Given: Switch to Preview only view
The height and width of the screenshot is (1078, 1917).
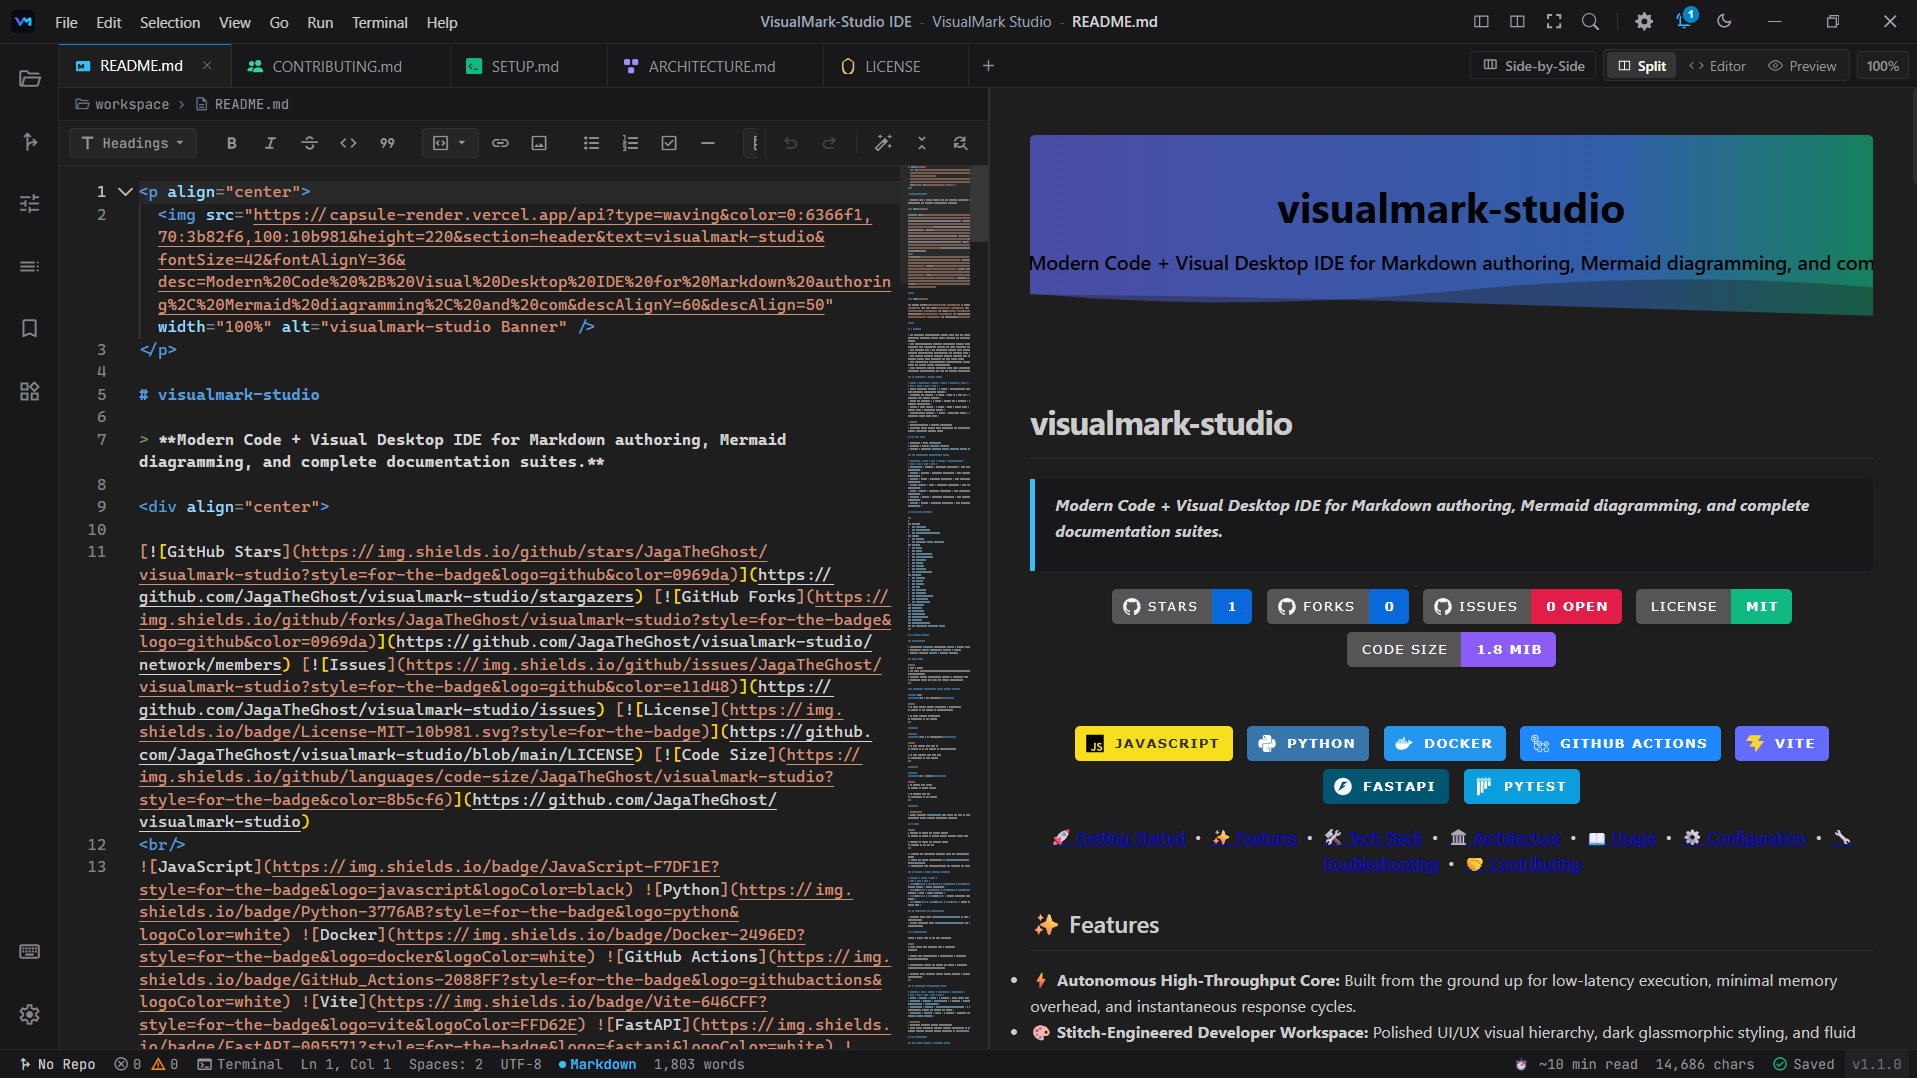Looking at the screenshot, I should tap(1803, 66).
